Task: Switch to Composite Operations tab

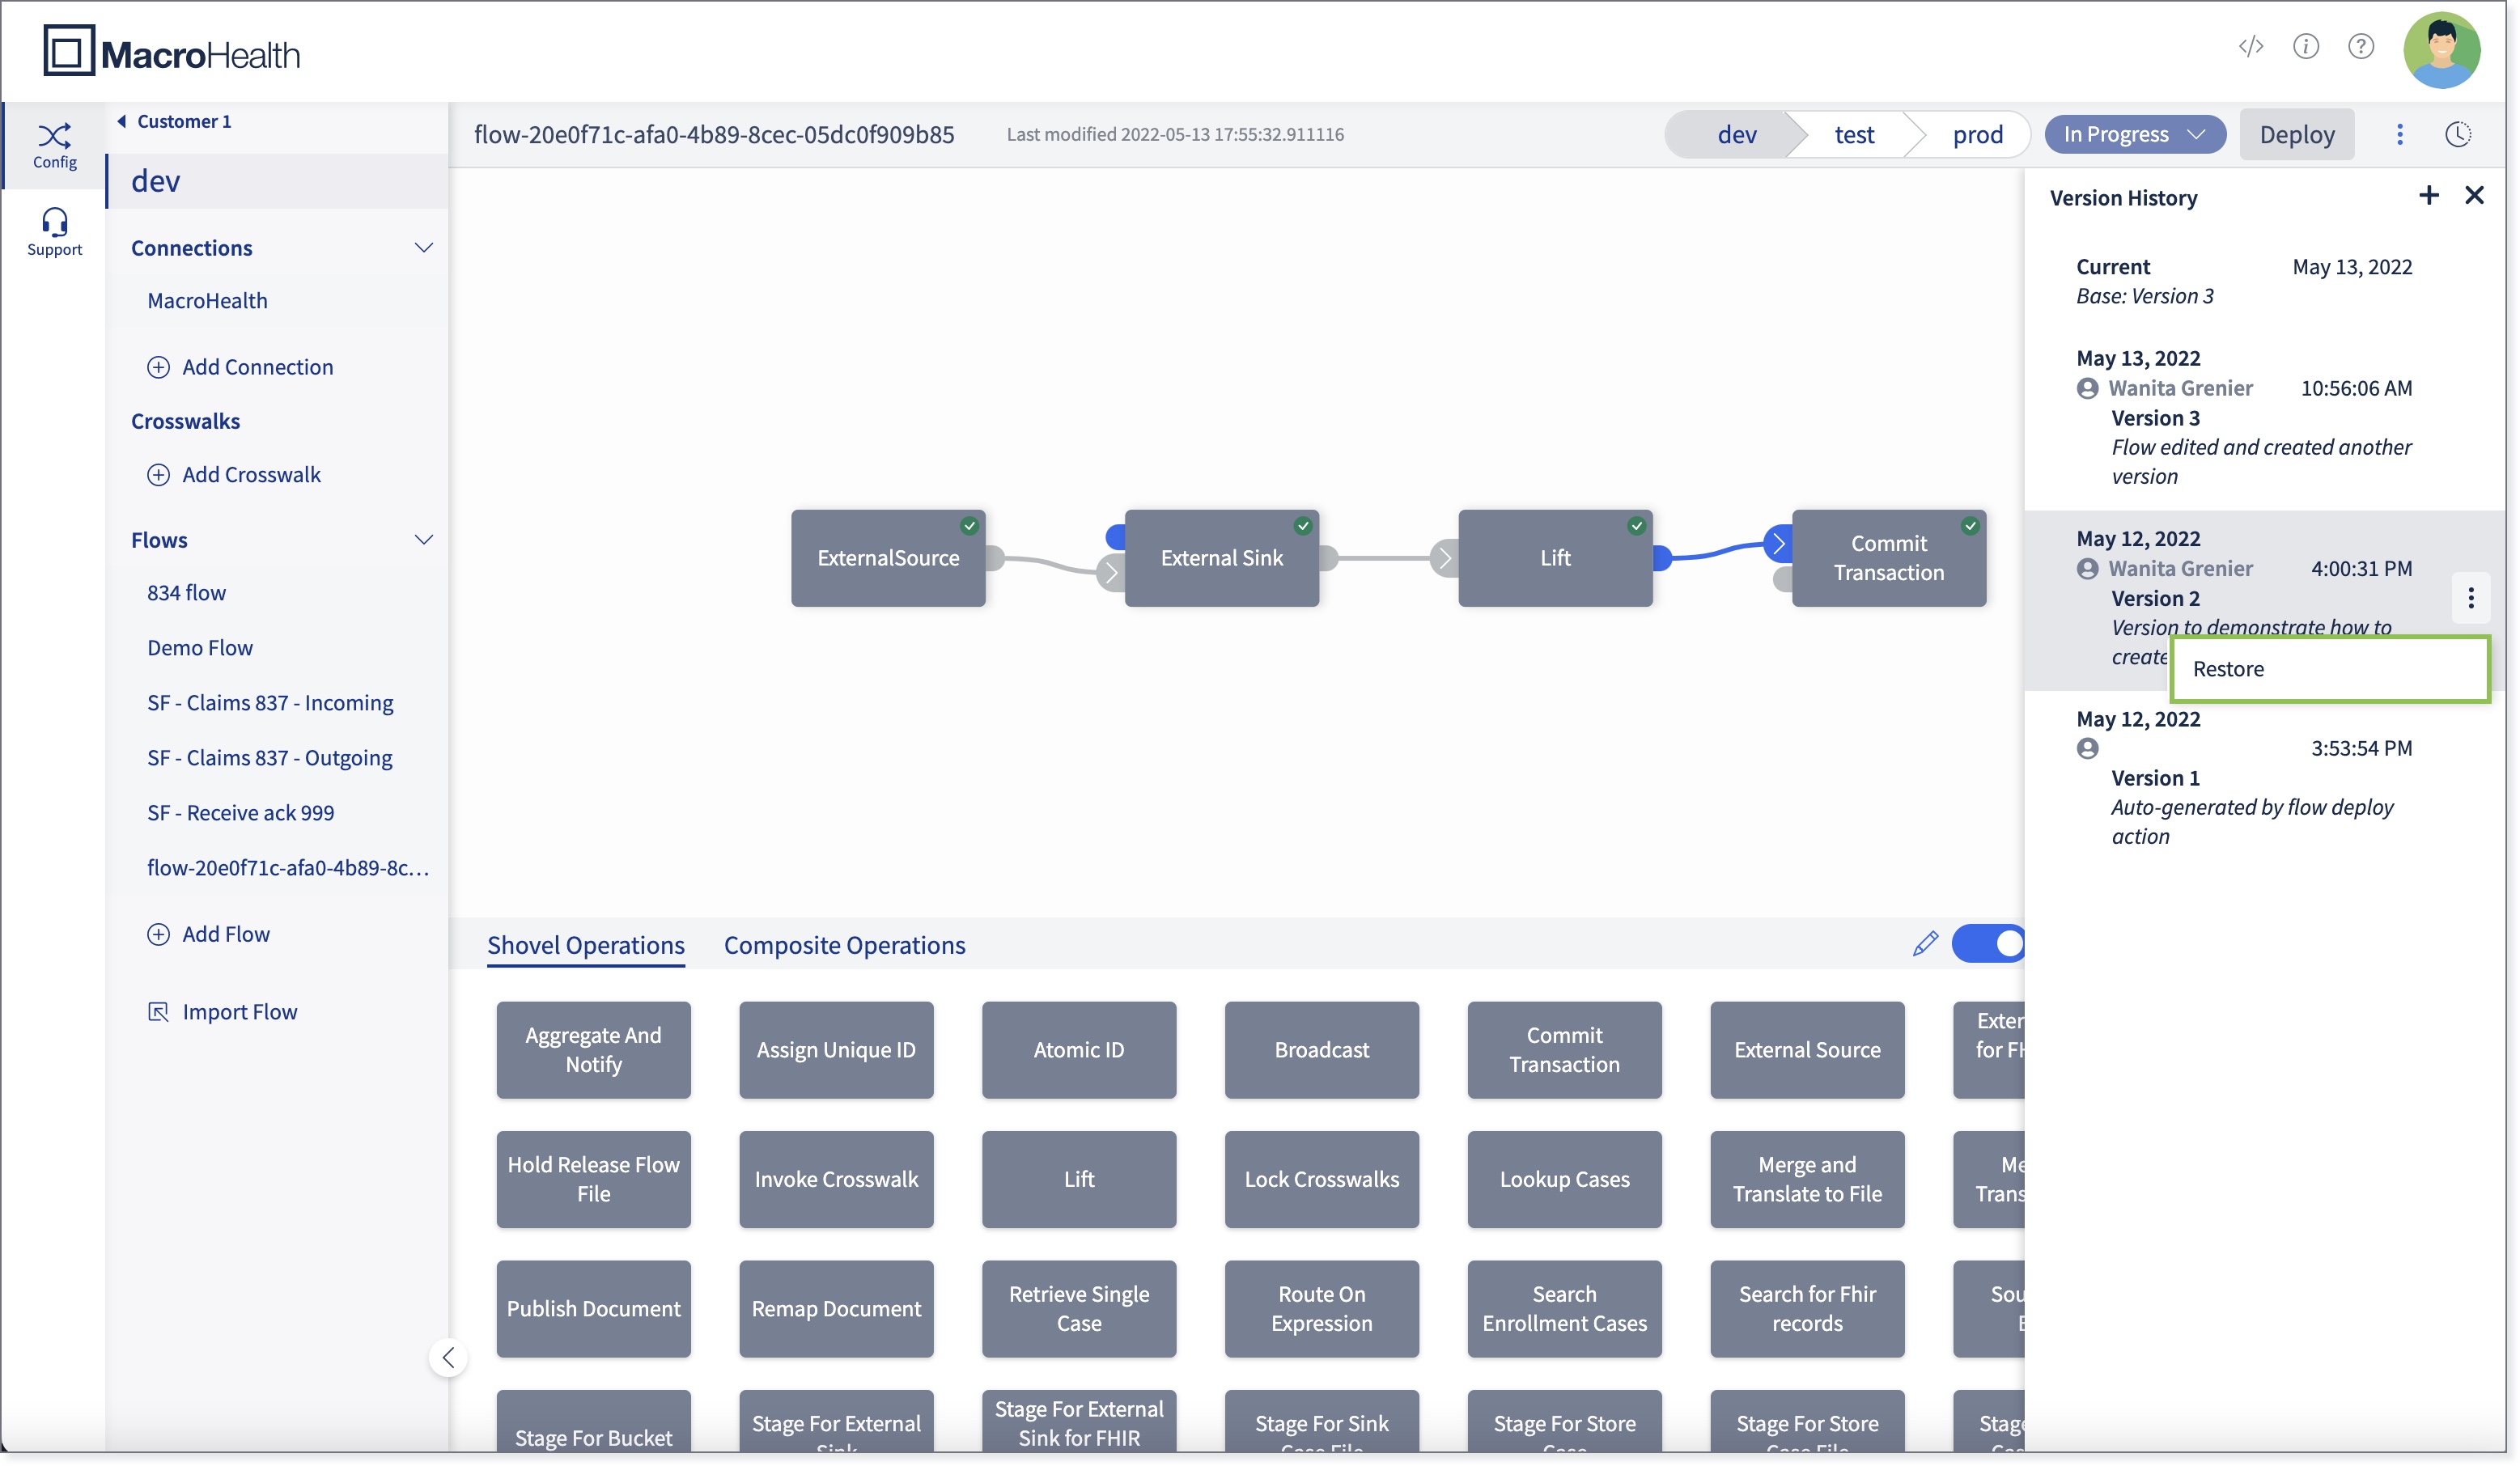Action: click(x=845, y=945)
